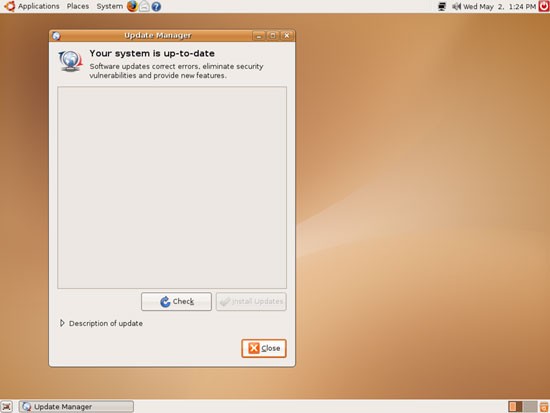
Task: Open the trash icon in bottom panel
Action: pos(544,407)
